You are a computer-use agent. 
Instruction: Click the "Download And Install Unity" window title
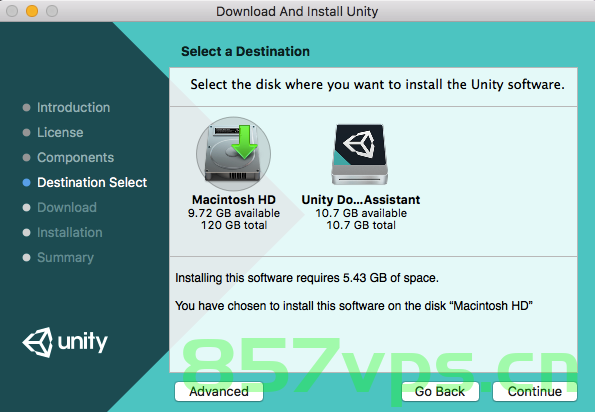tap(297, 11)
